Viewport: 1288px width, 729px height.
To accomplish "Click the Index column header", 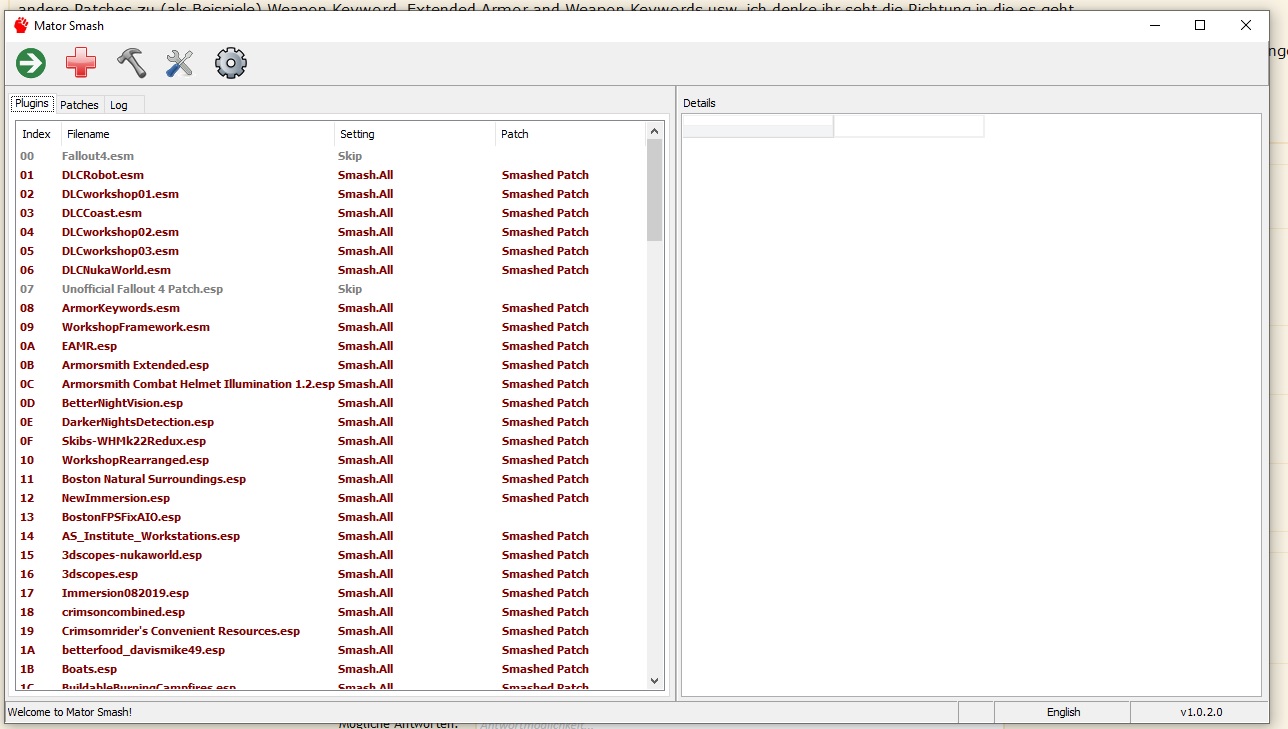I will point(37,134).
